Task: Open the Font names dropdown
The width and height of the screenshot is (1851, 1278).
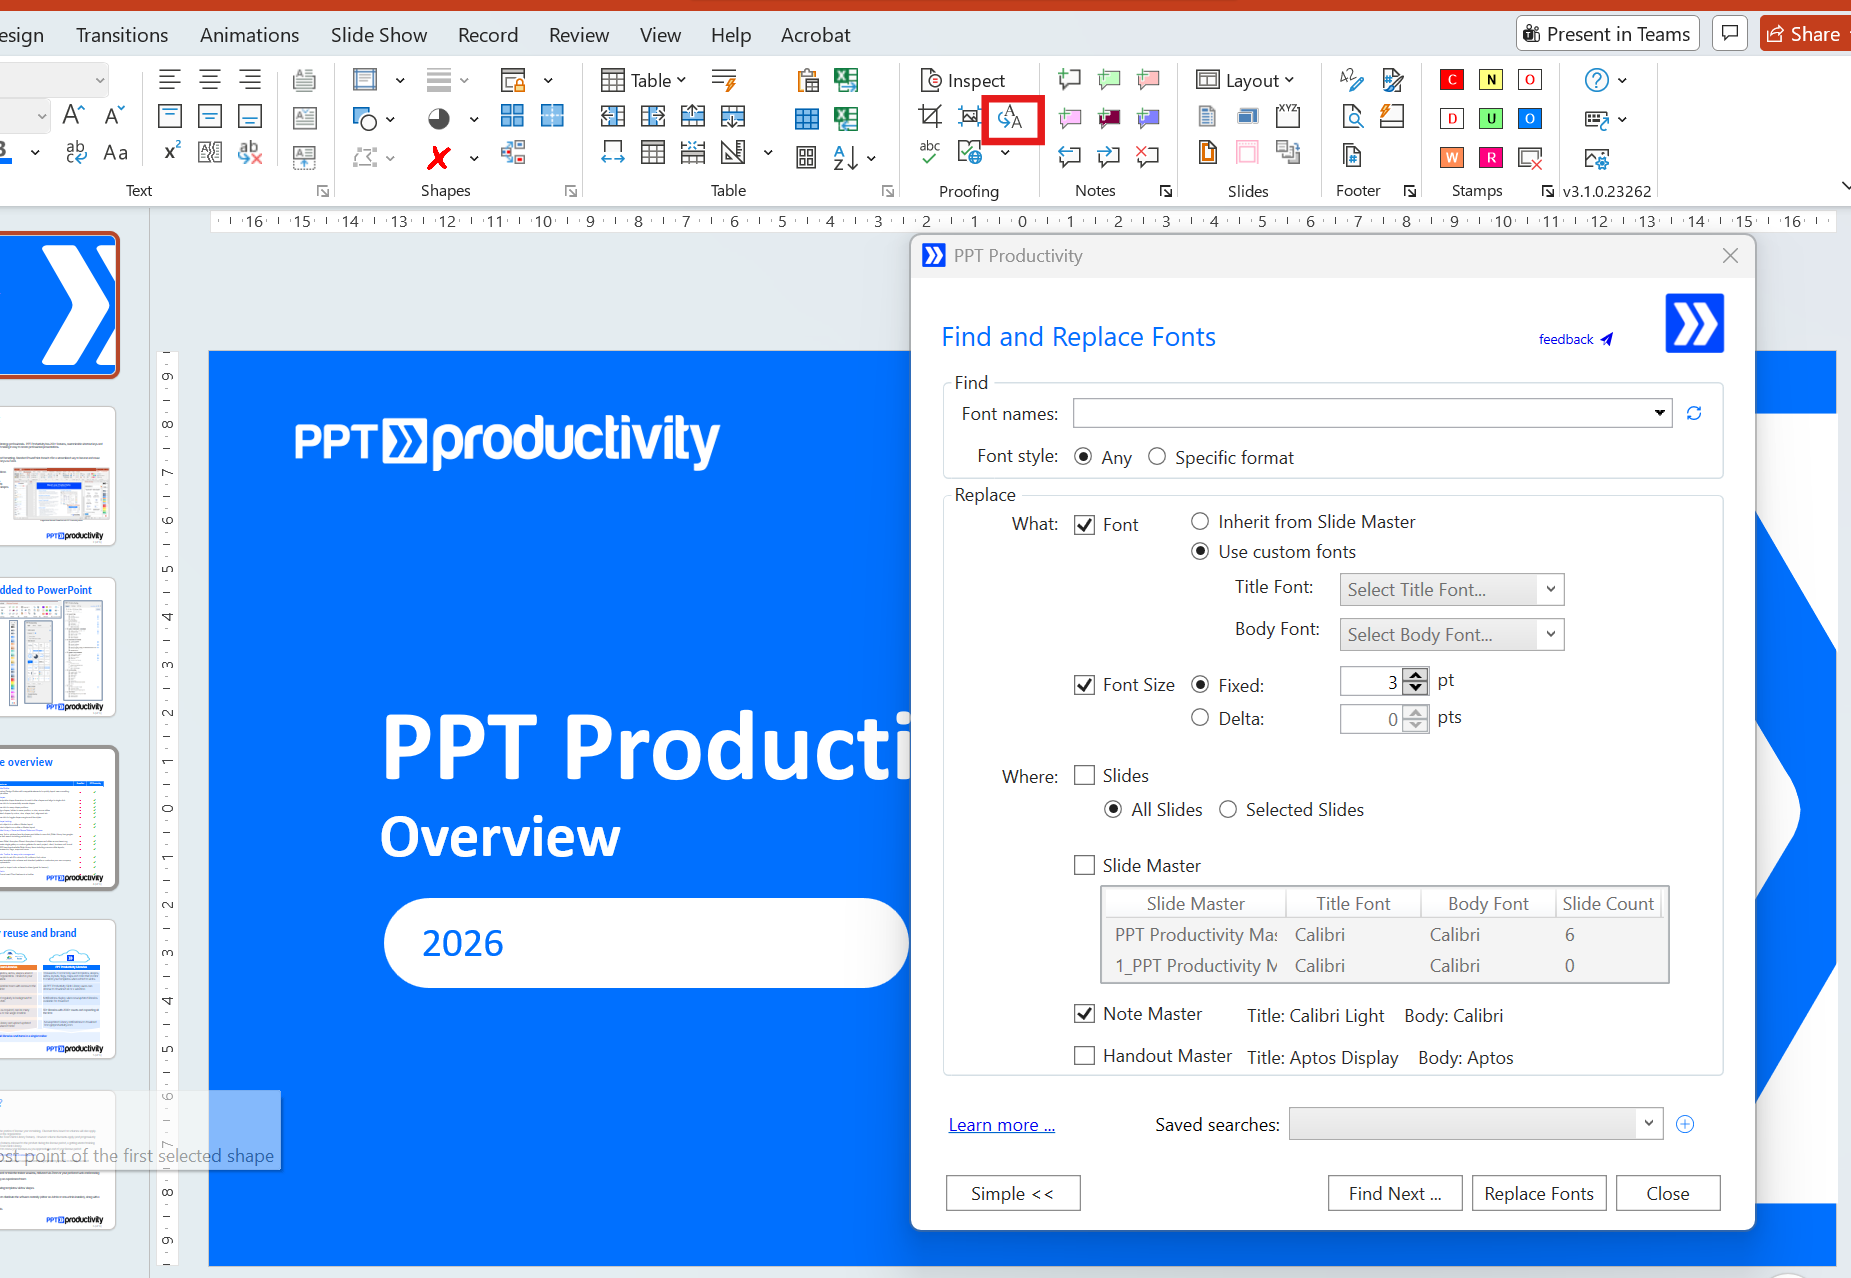Action: (x=1660, y=413)
